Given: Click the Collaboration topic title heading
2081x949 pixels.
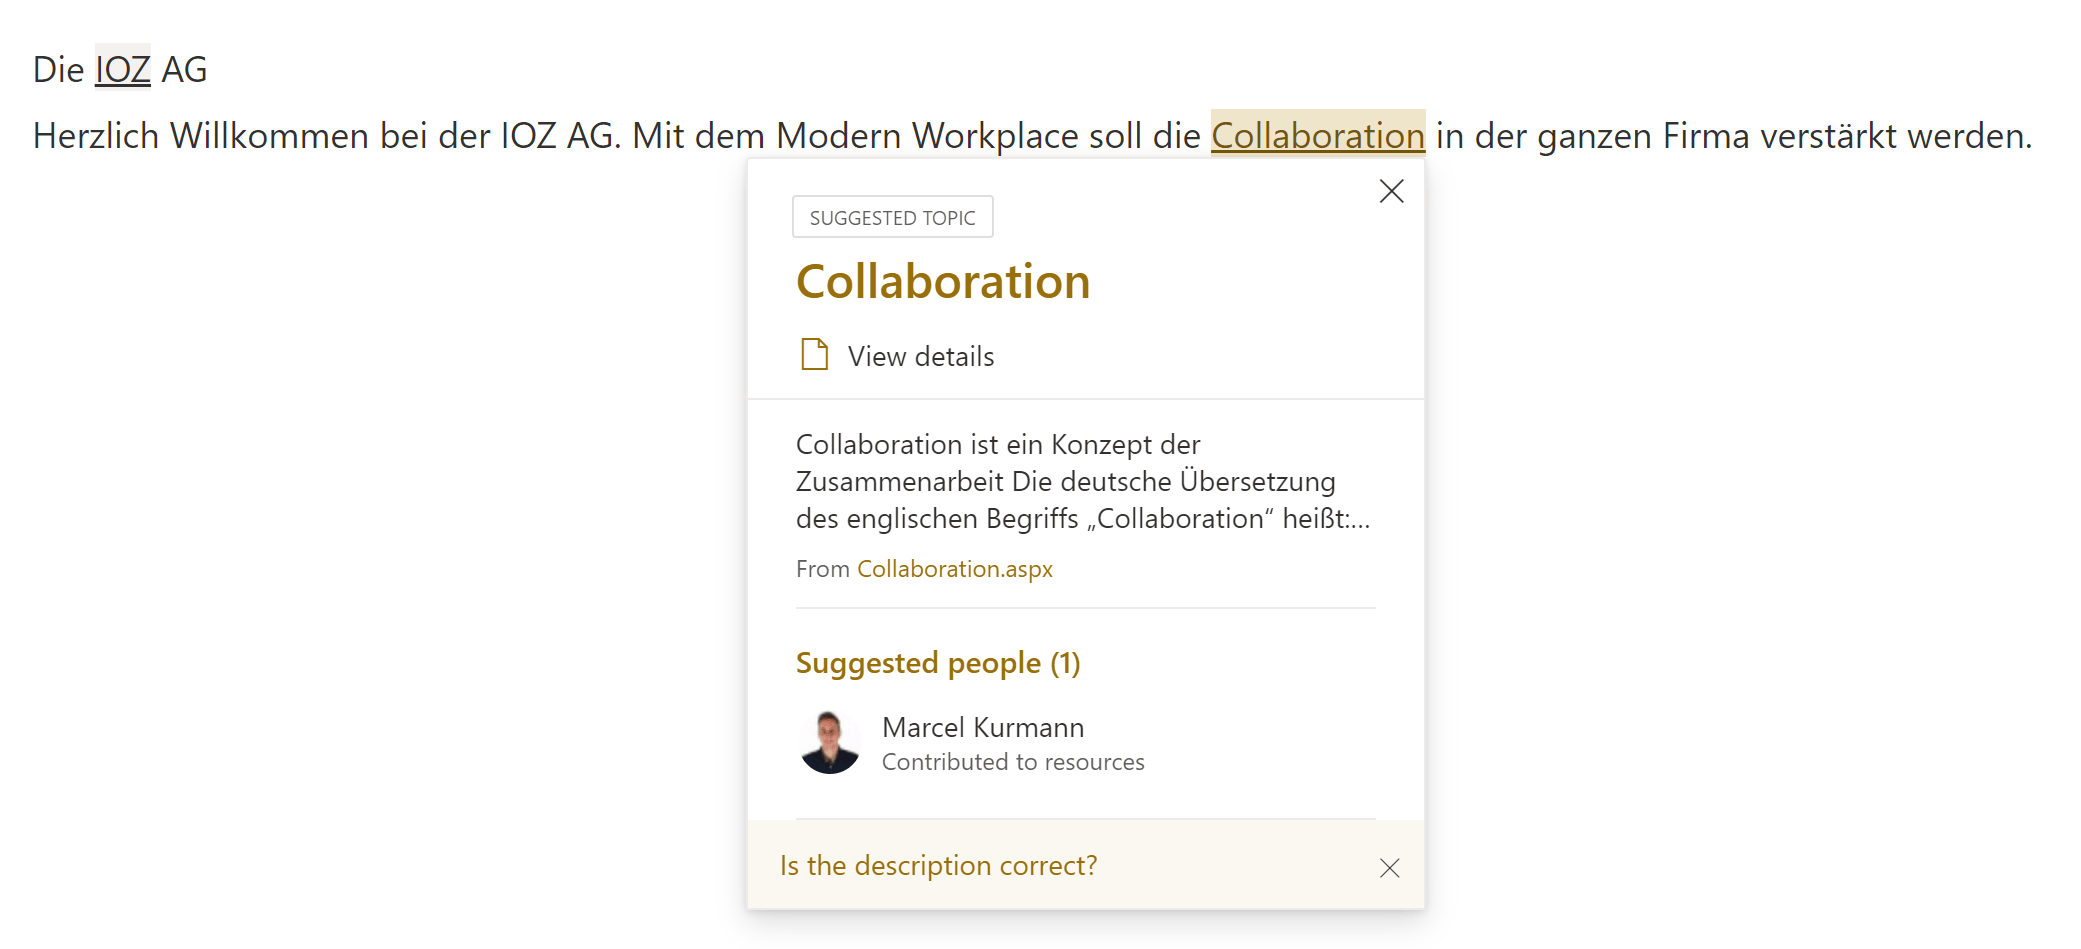Looking at the screenshot, I should pyautogui.click(x=942, y=281).
